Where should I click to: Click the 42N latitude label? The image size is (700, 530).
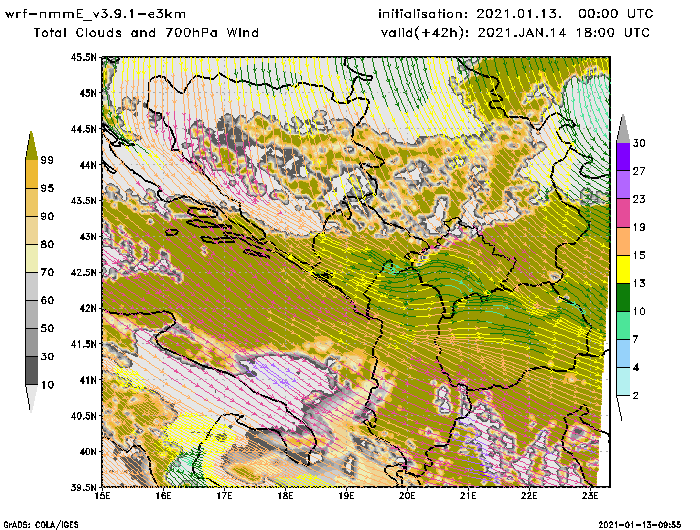tap(88, 308)
